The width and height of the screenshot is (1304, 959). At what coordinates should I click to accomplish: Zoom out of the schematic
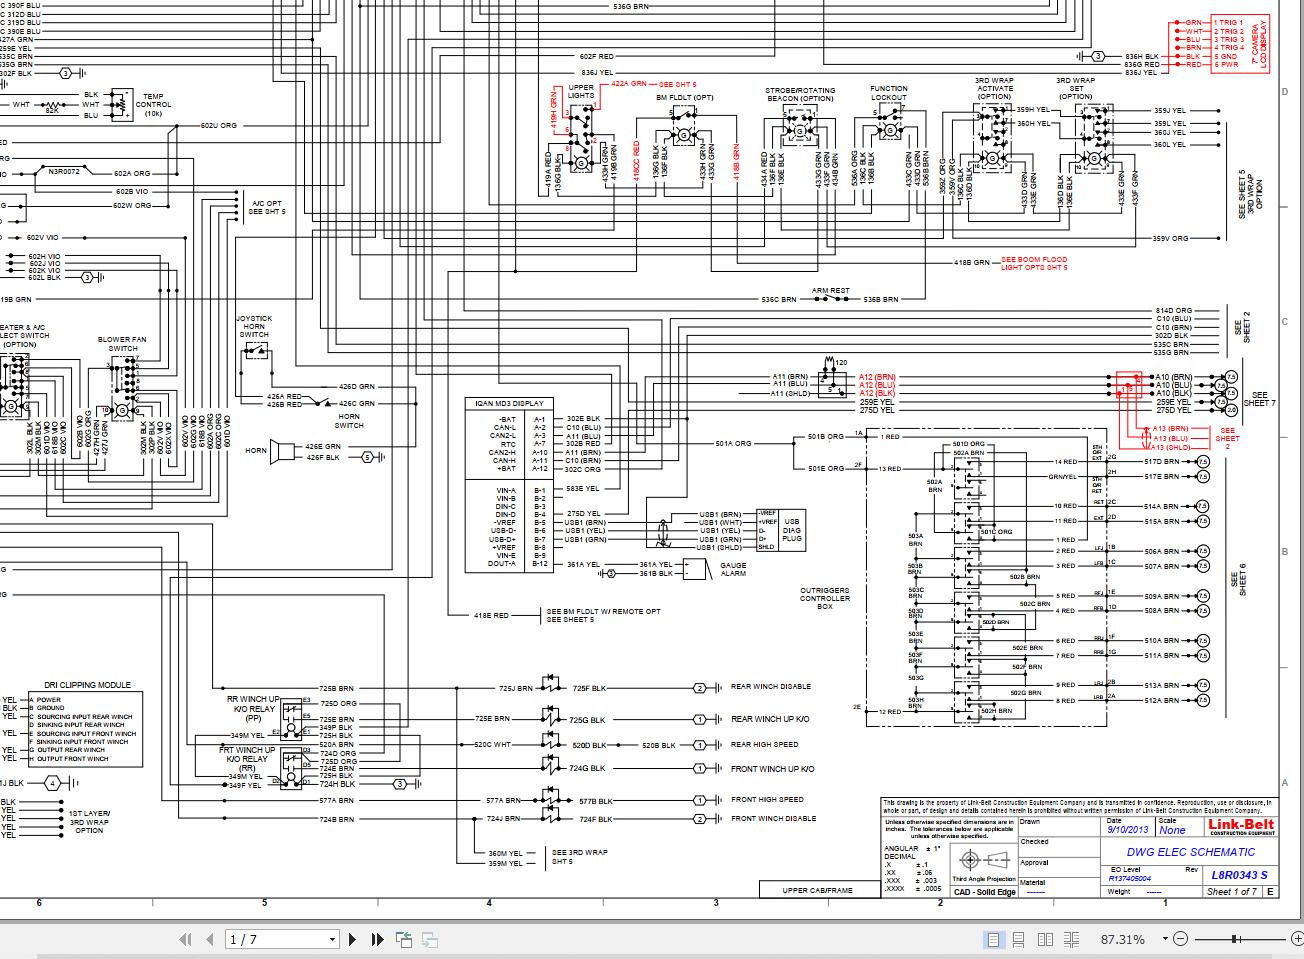(x=1180, y=939)
